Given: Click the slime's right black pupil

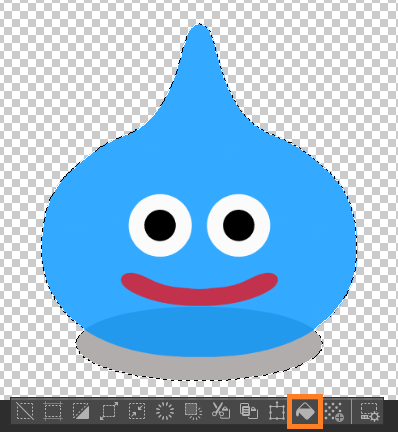Looking at the screenshot, I should click(x=239, y=225).
